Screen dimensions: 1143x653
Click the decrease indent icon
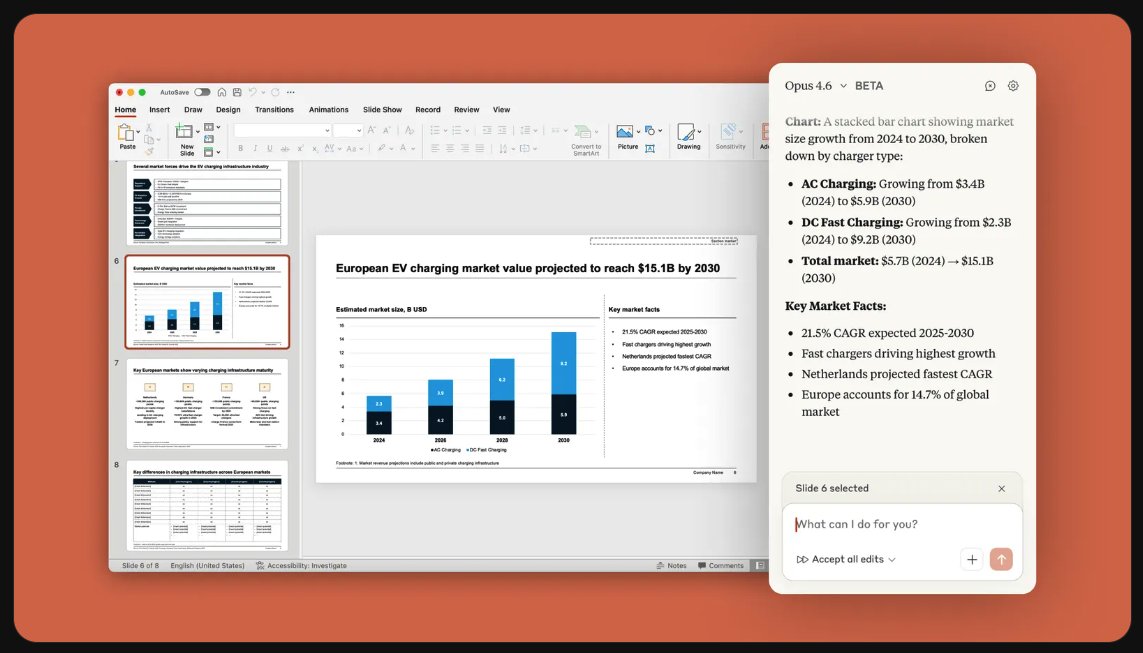pos(487,130)
